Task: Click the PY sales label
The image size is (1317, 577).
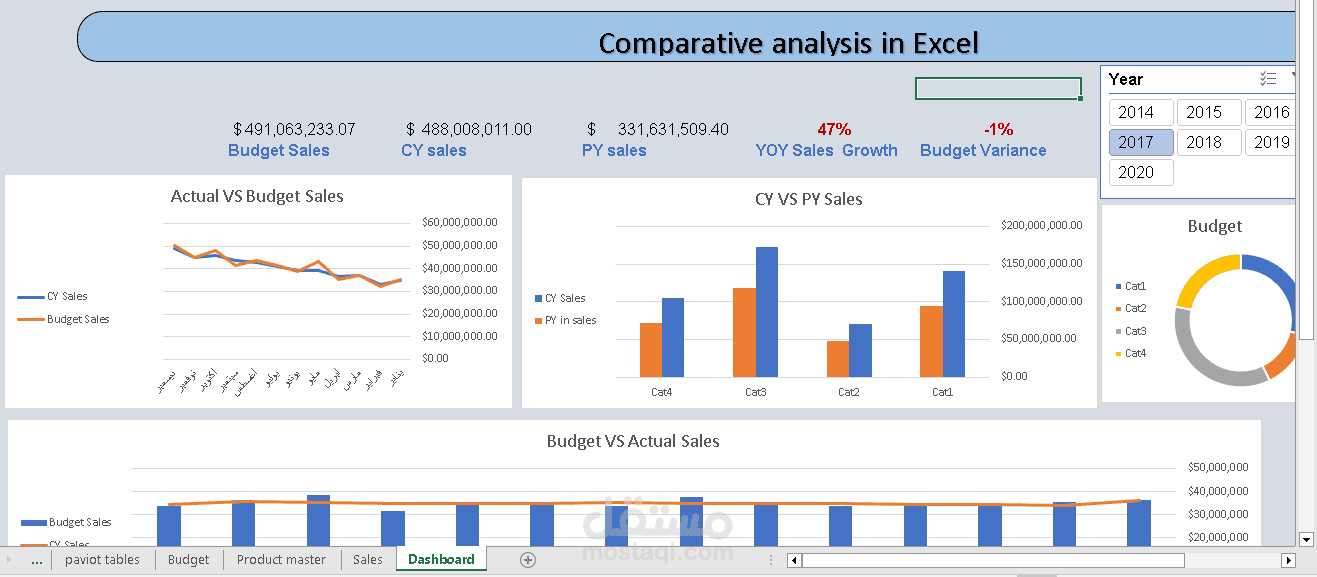Action: (x=614, y=151)
